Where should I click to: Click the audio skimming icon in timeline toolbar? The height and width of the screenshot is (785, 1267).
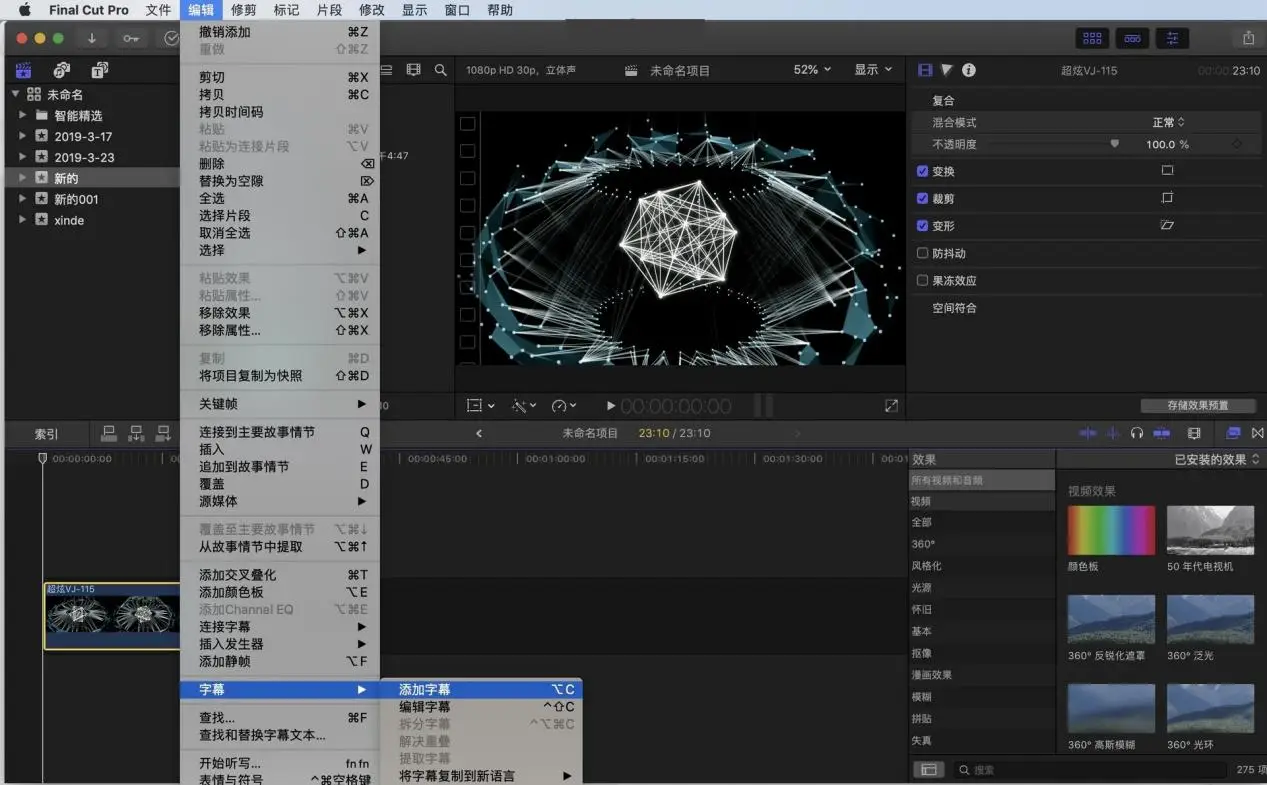pos(1111,434)
